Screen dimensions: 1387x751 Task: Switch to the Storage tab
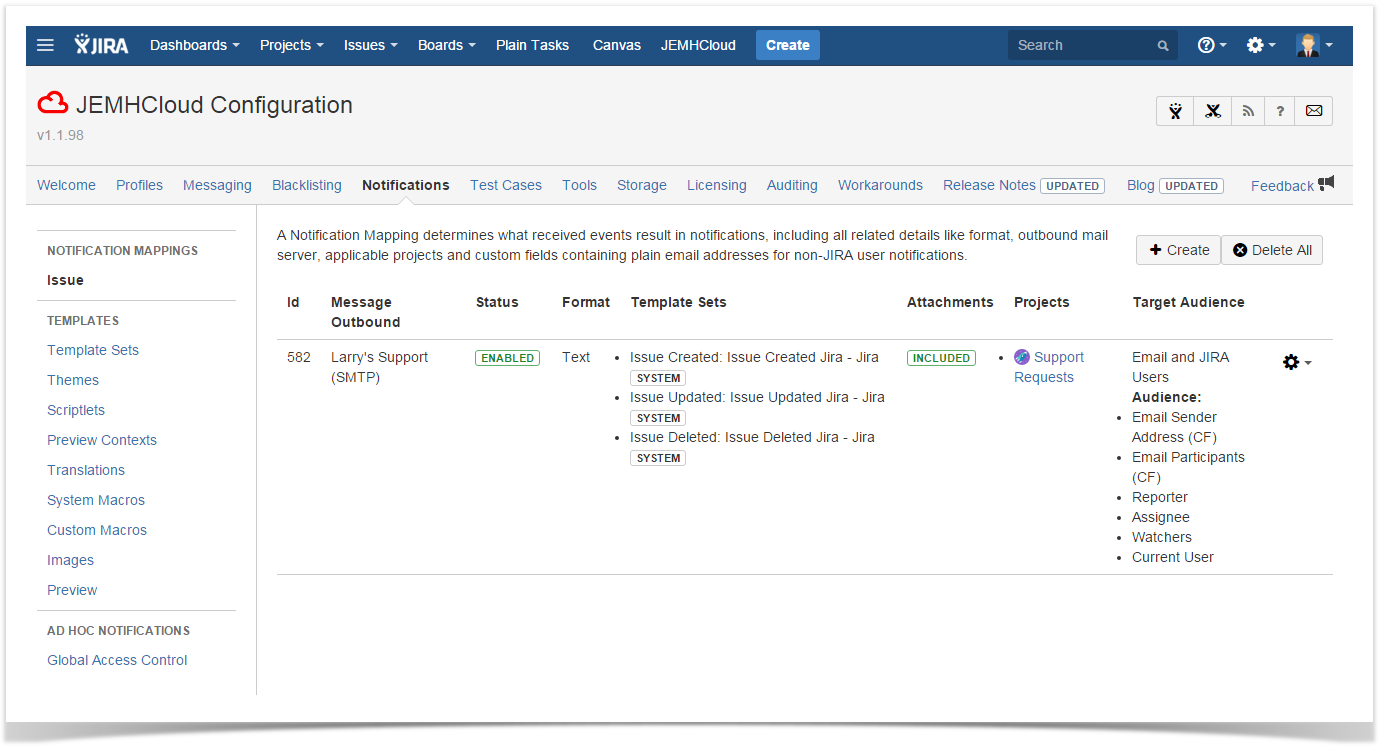point(642,185)
